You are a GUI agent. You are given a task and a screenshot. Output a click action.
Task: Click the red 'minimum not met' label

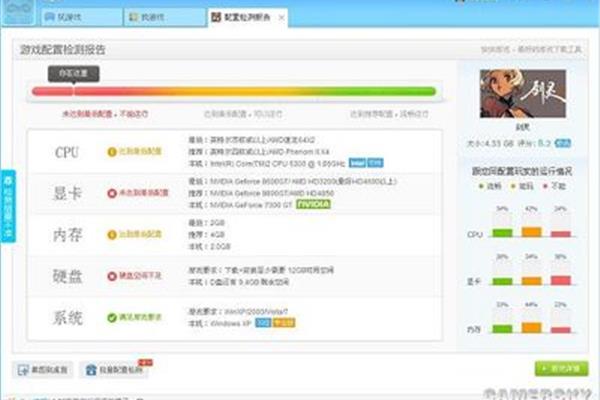[x=105, y=114]
